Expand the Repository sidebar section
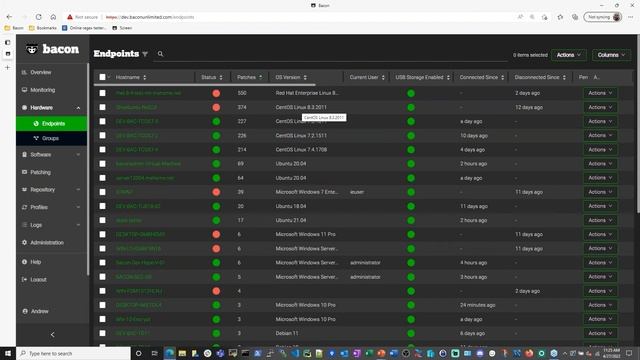 [78, 190]
